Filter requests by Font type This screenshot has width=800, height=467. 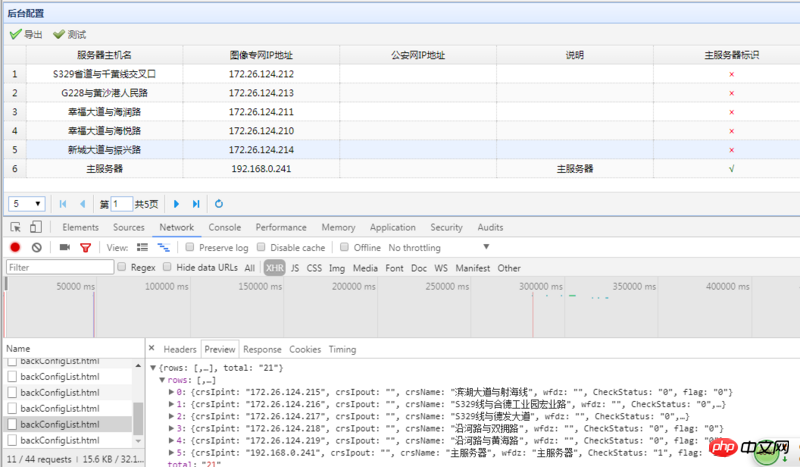coord(394,268)
